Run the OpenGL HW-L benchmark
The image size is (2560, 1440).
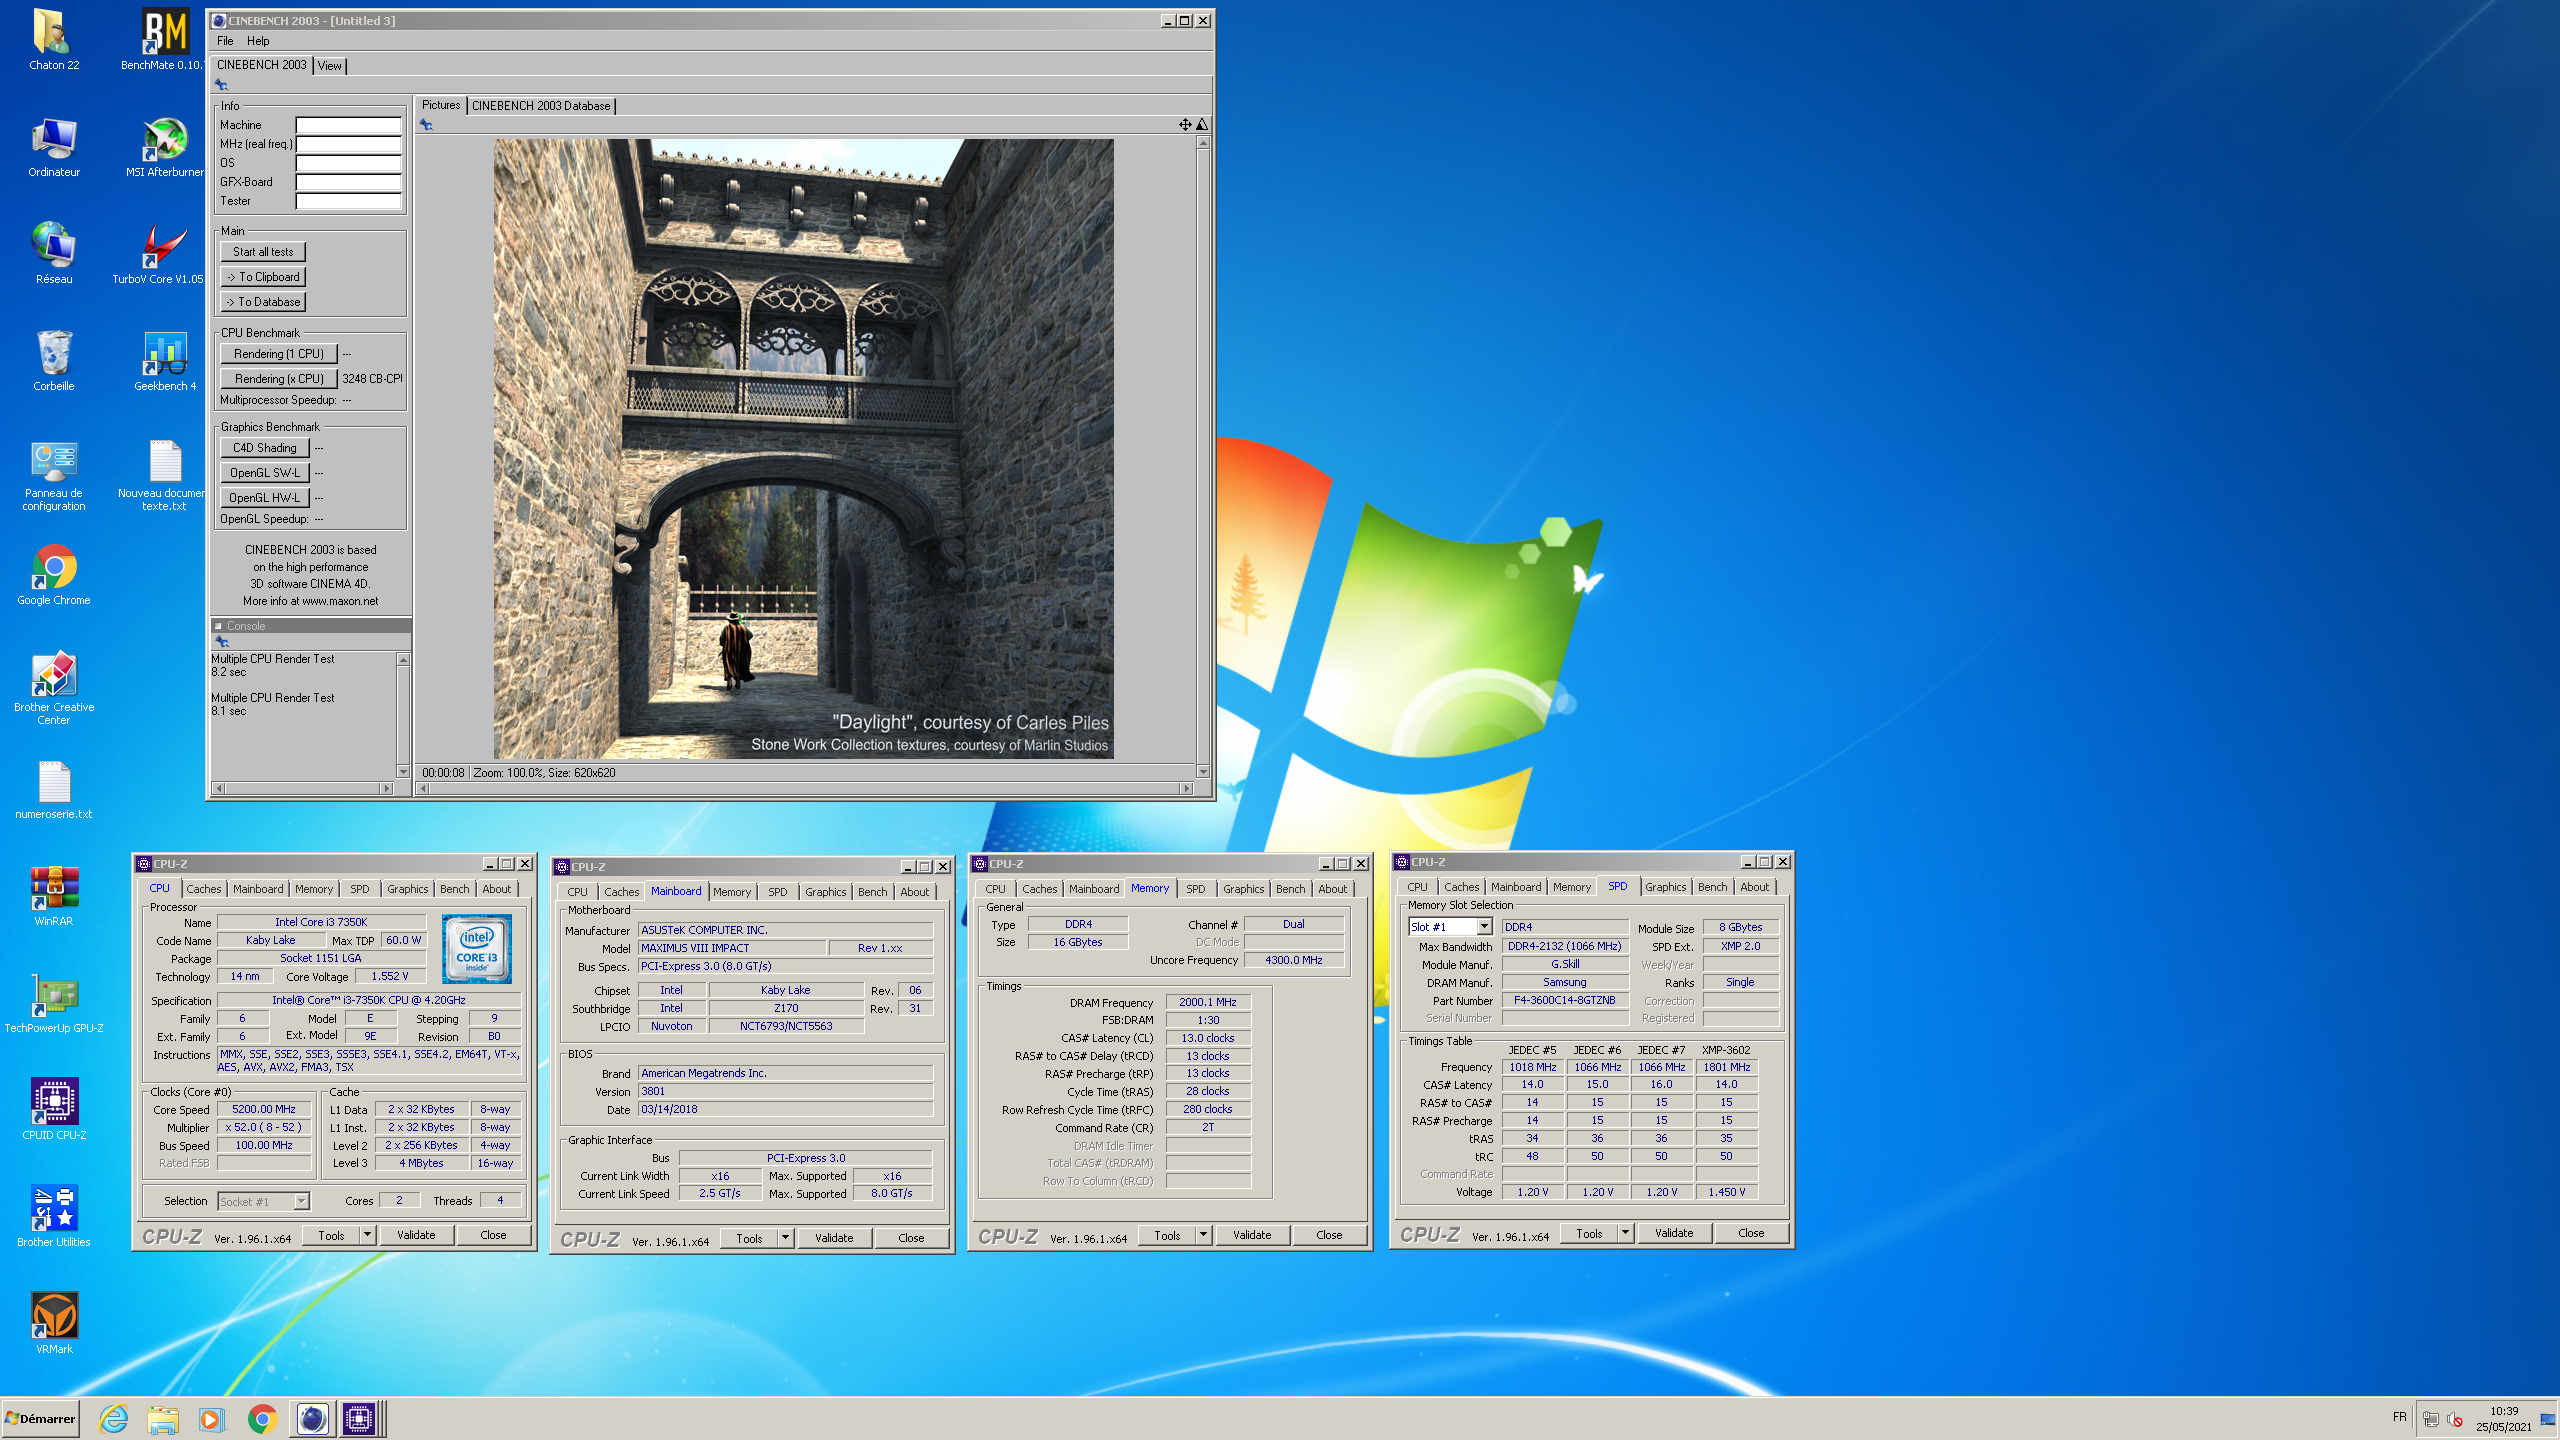click(264, 498)
